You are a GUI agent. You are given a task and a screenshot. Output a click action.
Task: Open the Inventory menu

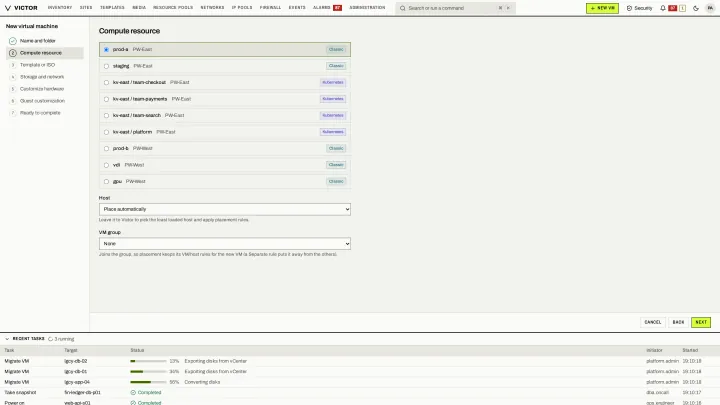tap(60, 8)
